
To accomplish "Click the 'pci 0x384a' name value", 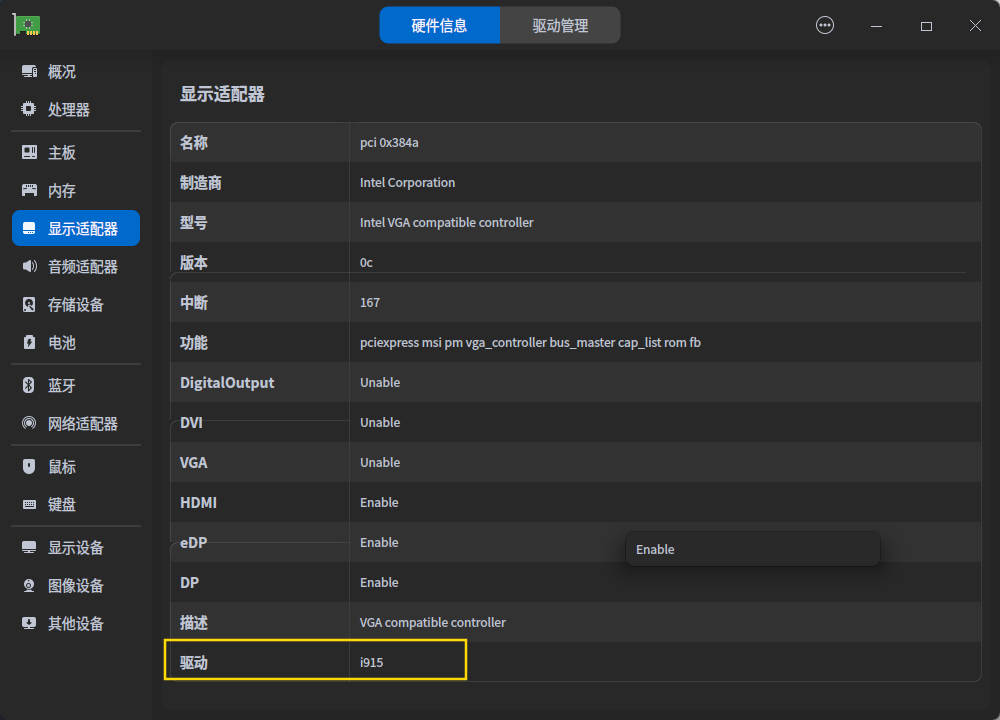I will click(389, 142).
